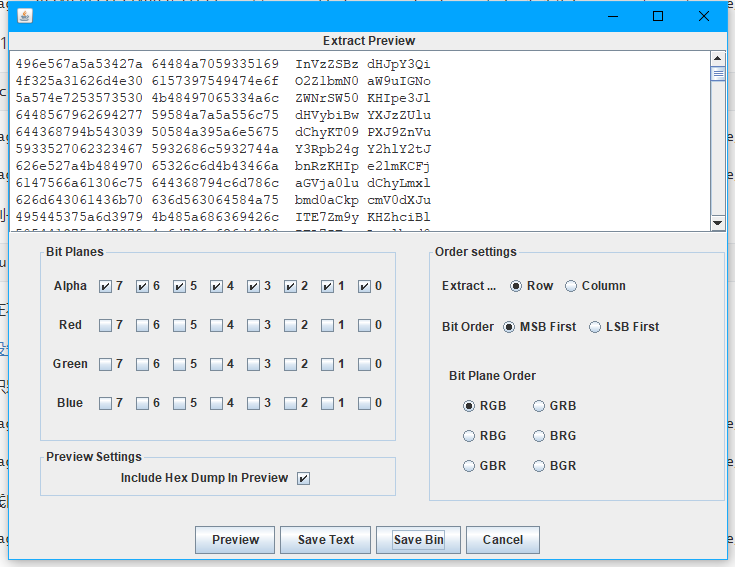Screen dimensions: 735x567
Task: Choose MSB First bit order
Action: click(x=509, y=327)
